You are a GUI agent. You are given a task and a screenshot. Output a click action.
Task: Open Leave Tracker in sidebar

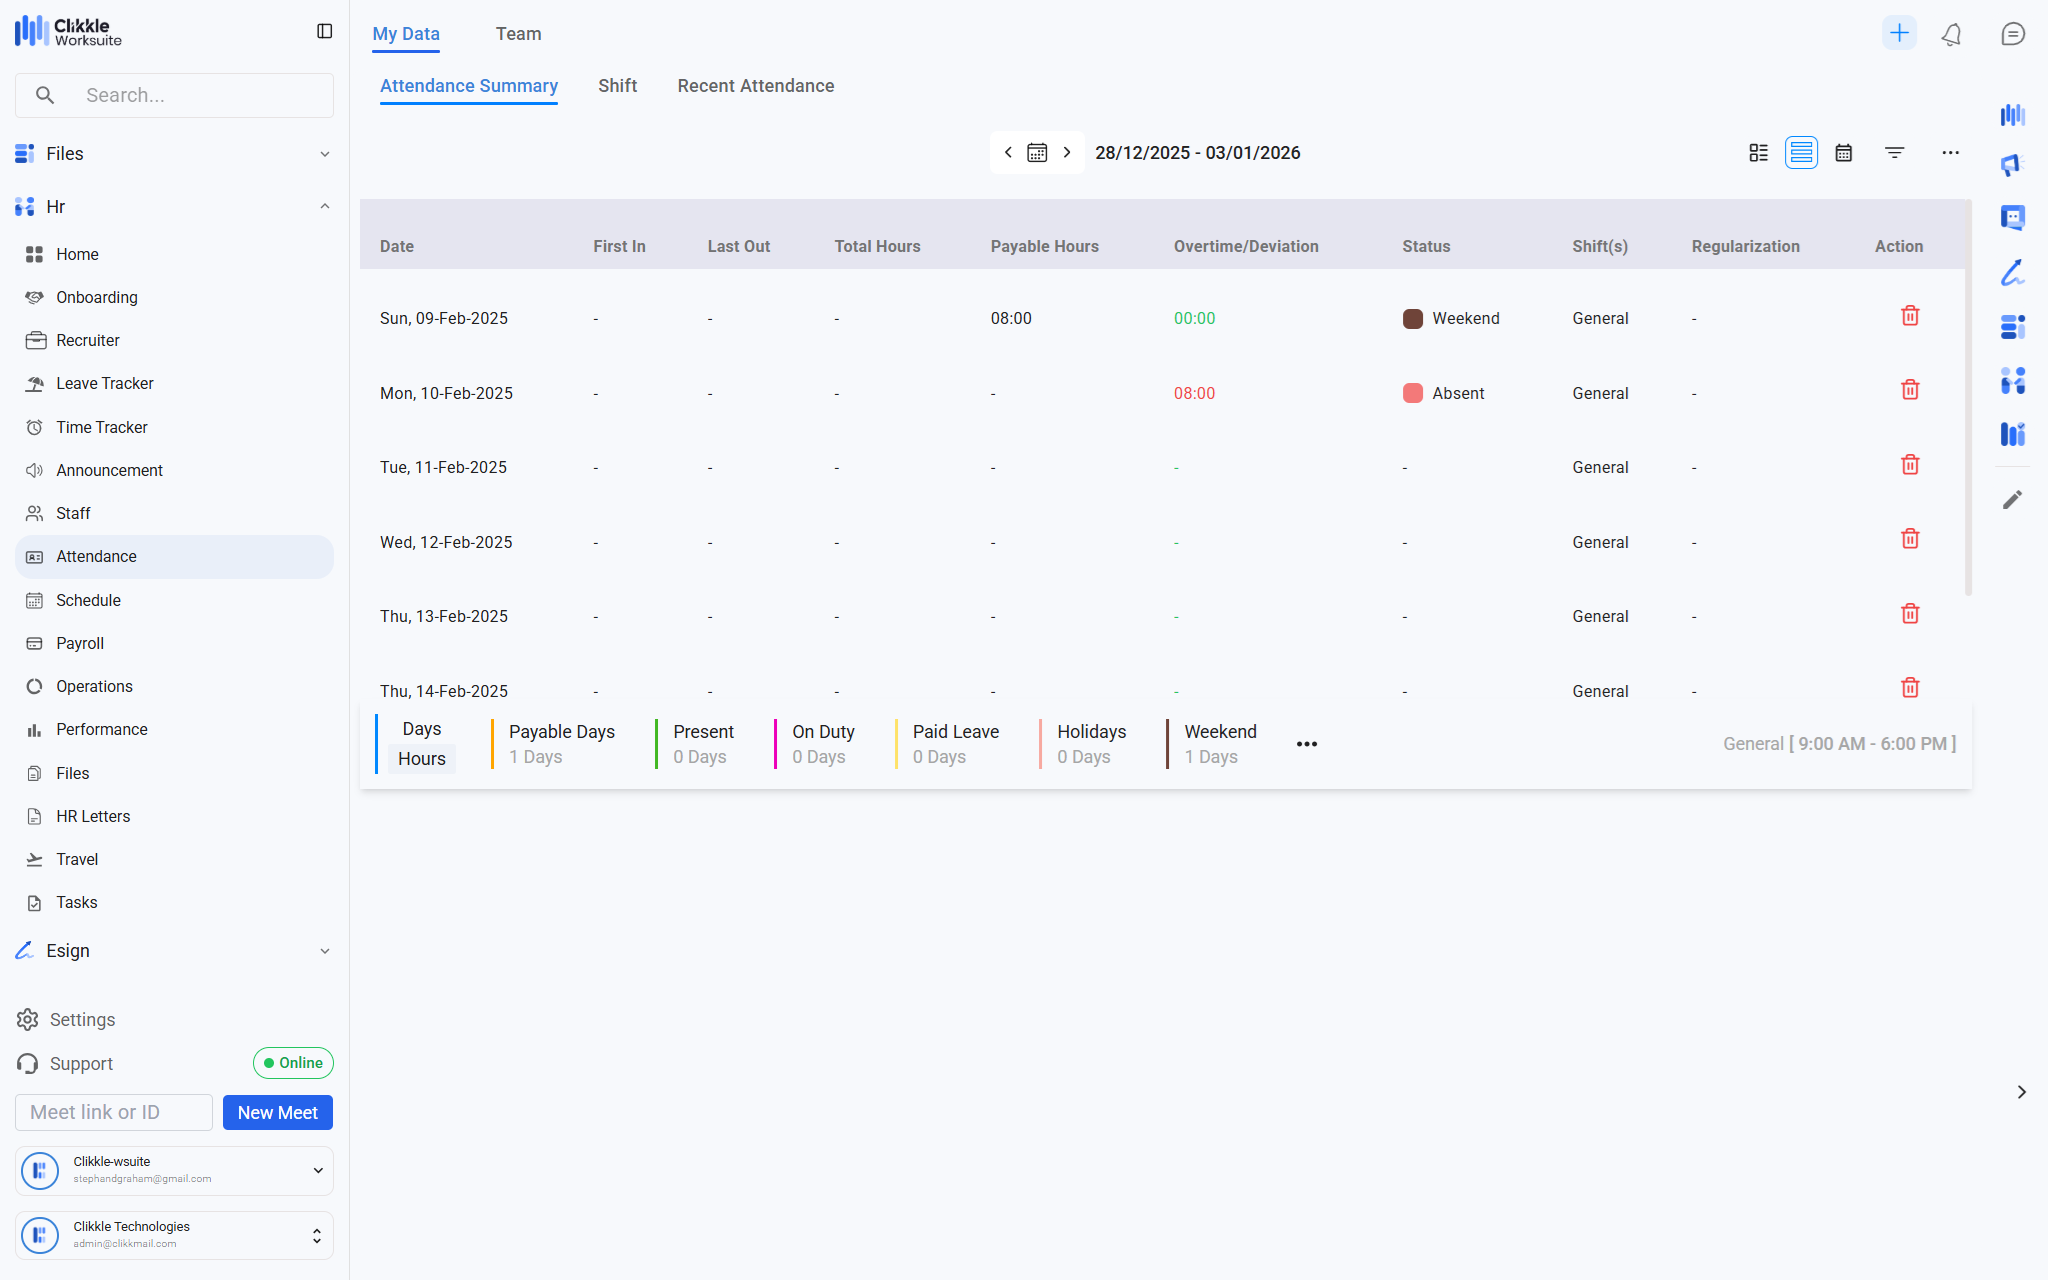(104, 384)
